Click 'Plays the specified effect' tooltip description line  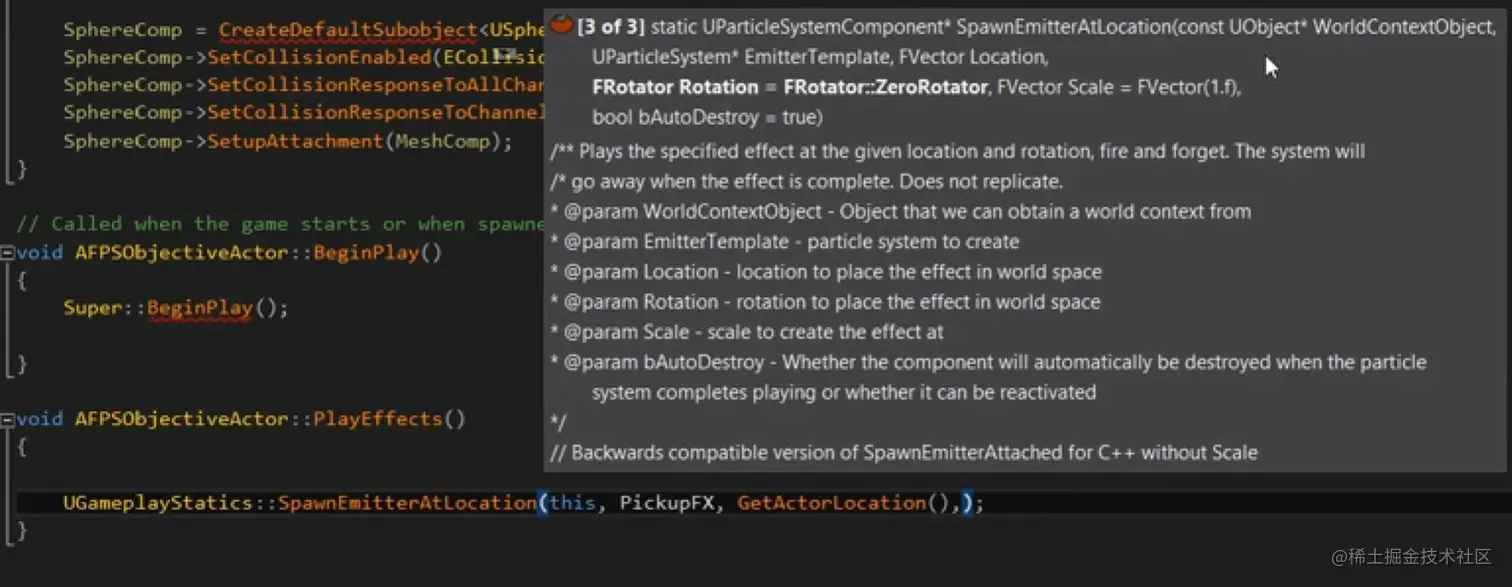[958, 152]
